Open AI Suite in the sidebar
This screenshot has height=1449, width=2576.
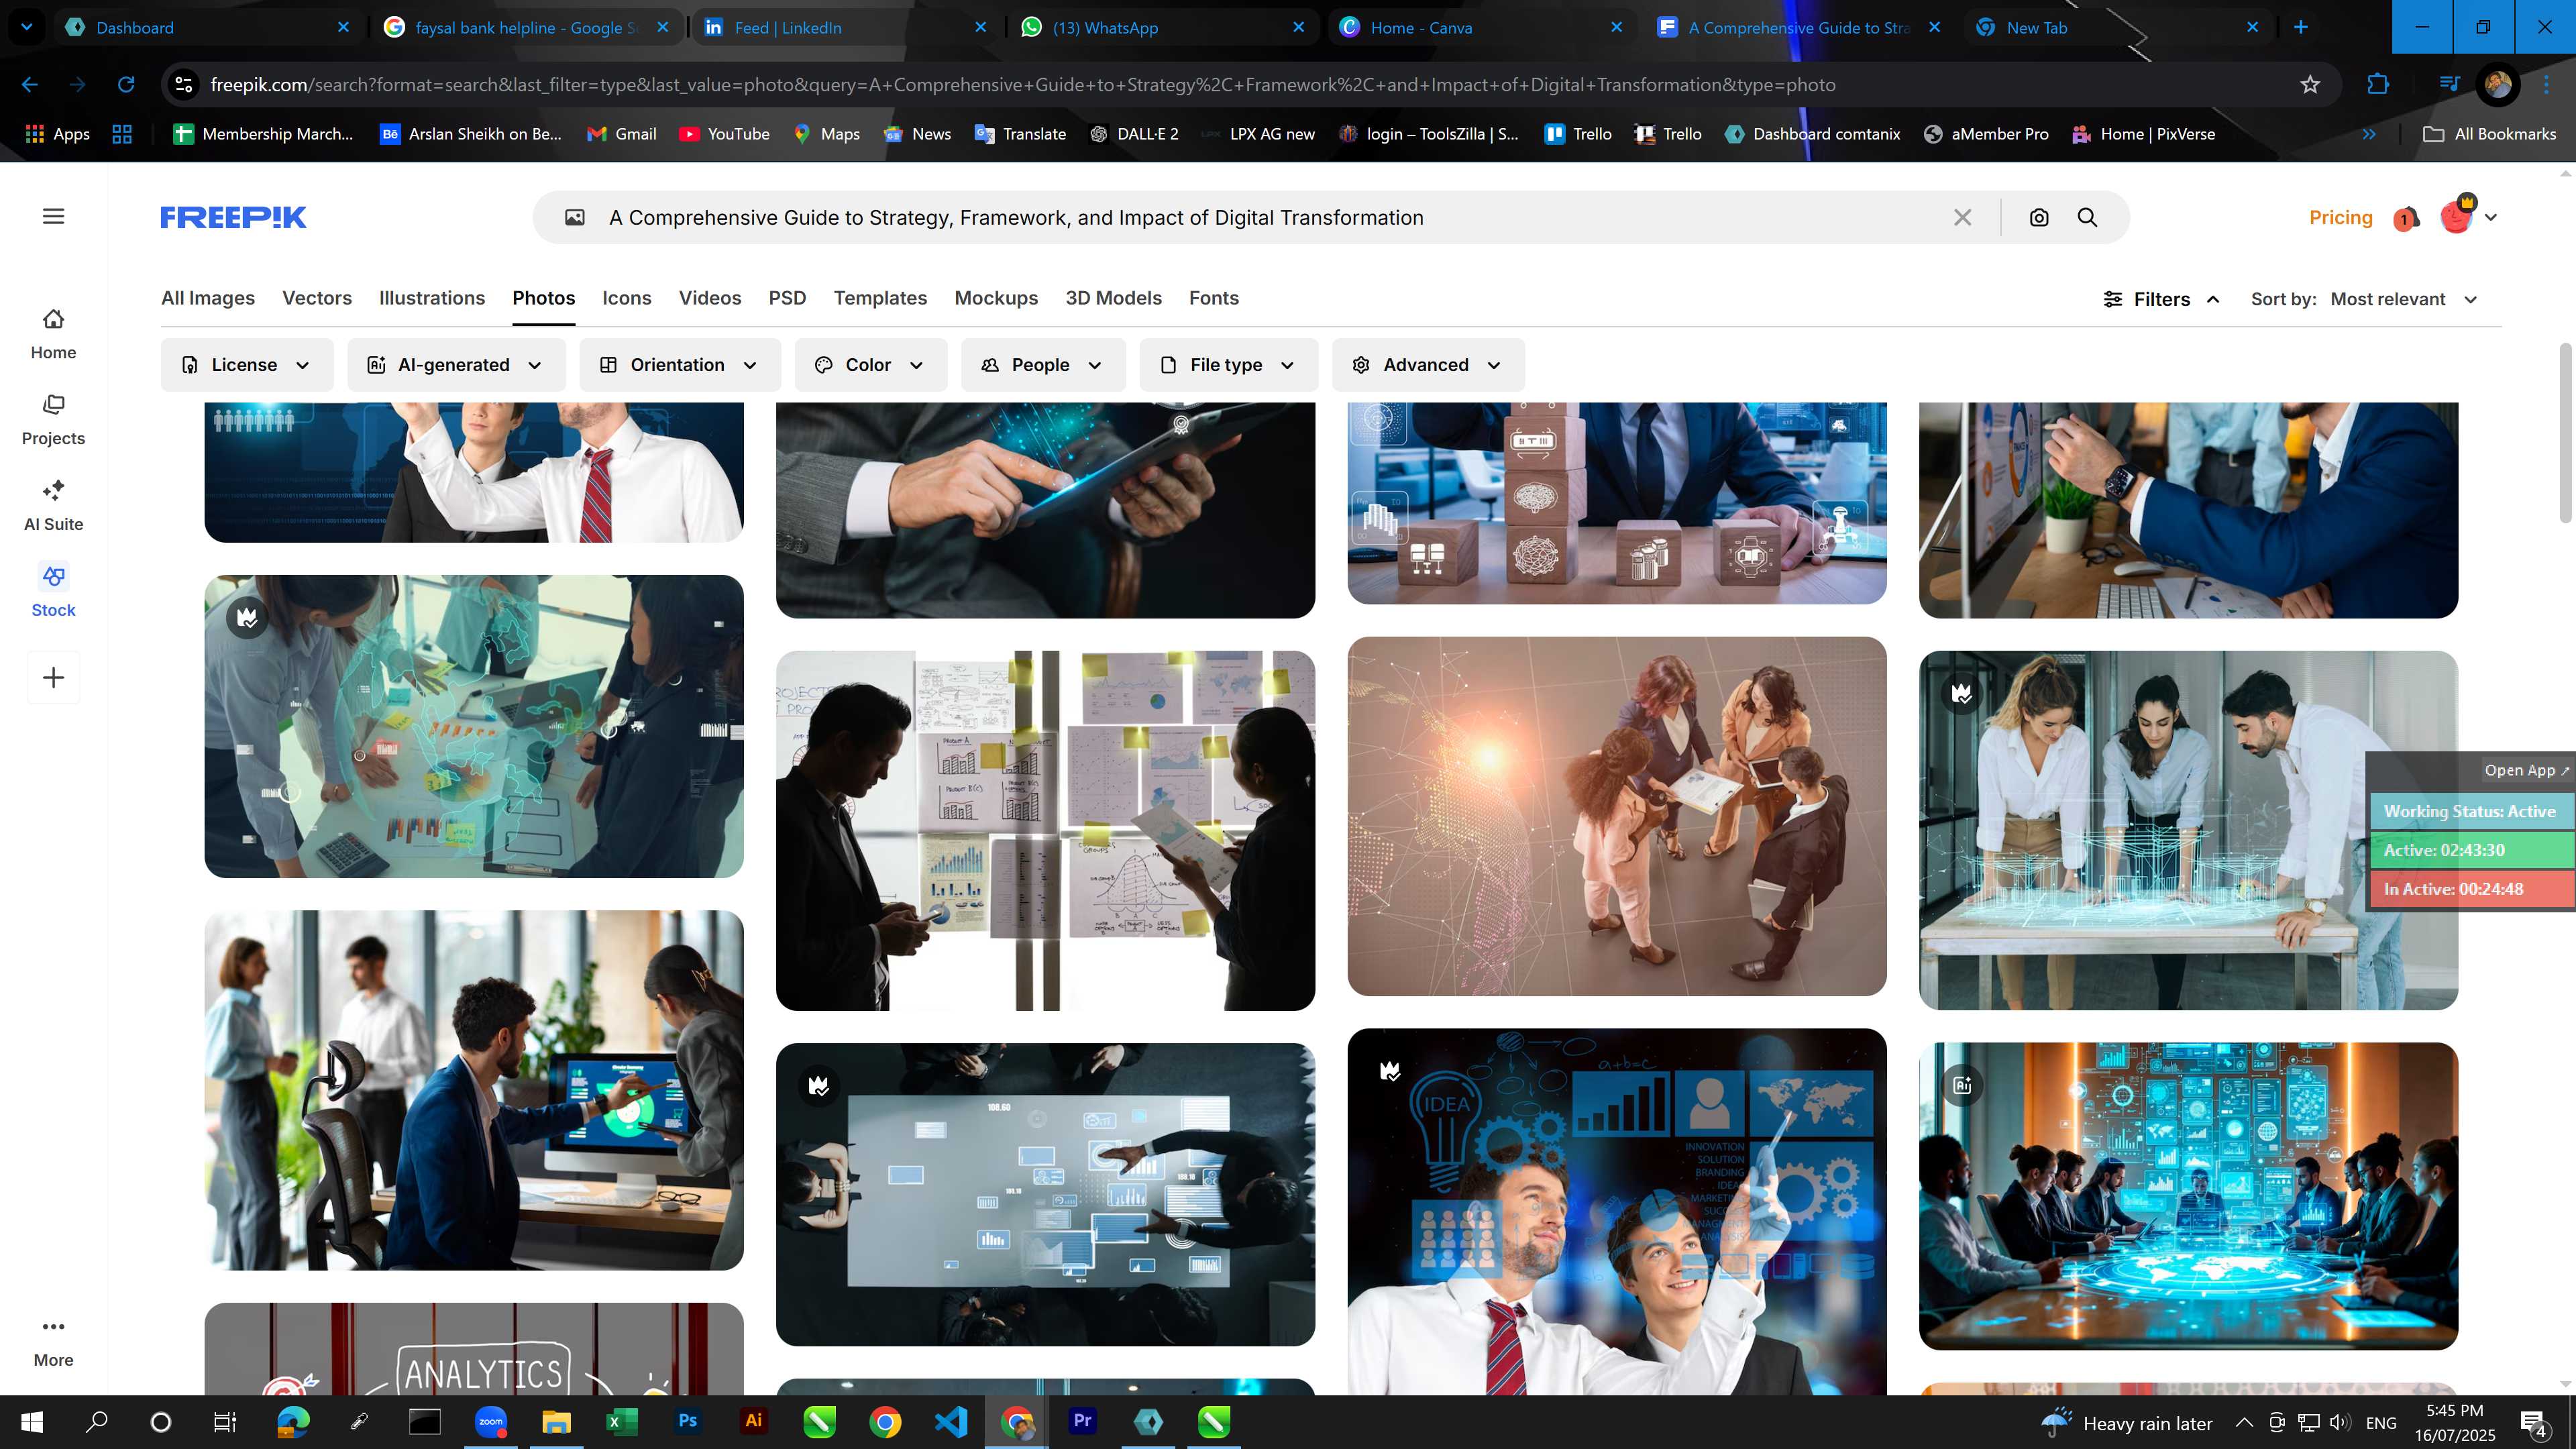point(53,506)
